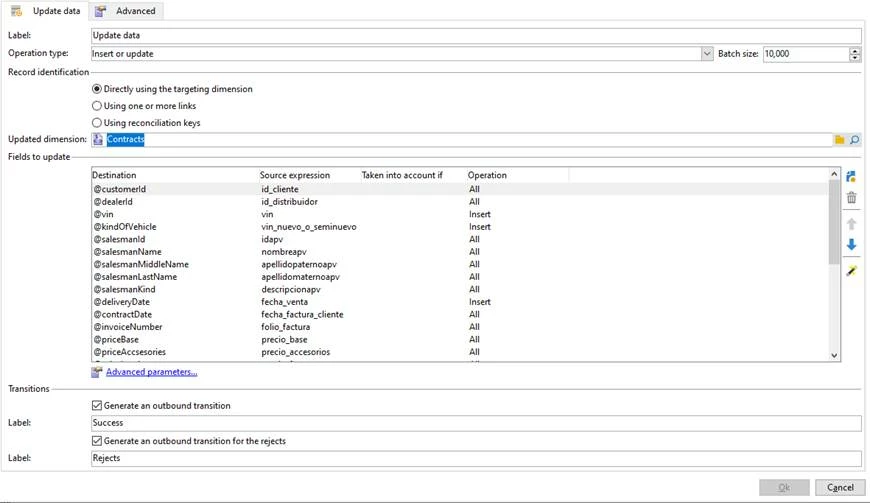870x503 pixels.
Task: Click the Cancel button
Action: (x=840, y=487)
